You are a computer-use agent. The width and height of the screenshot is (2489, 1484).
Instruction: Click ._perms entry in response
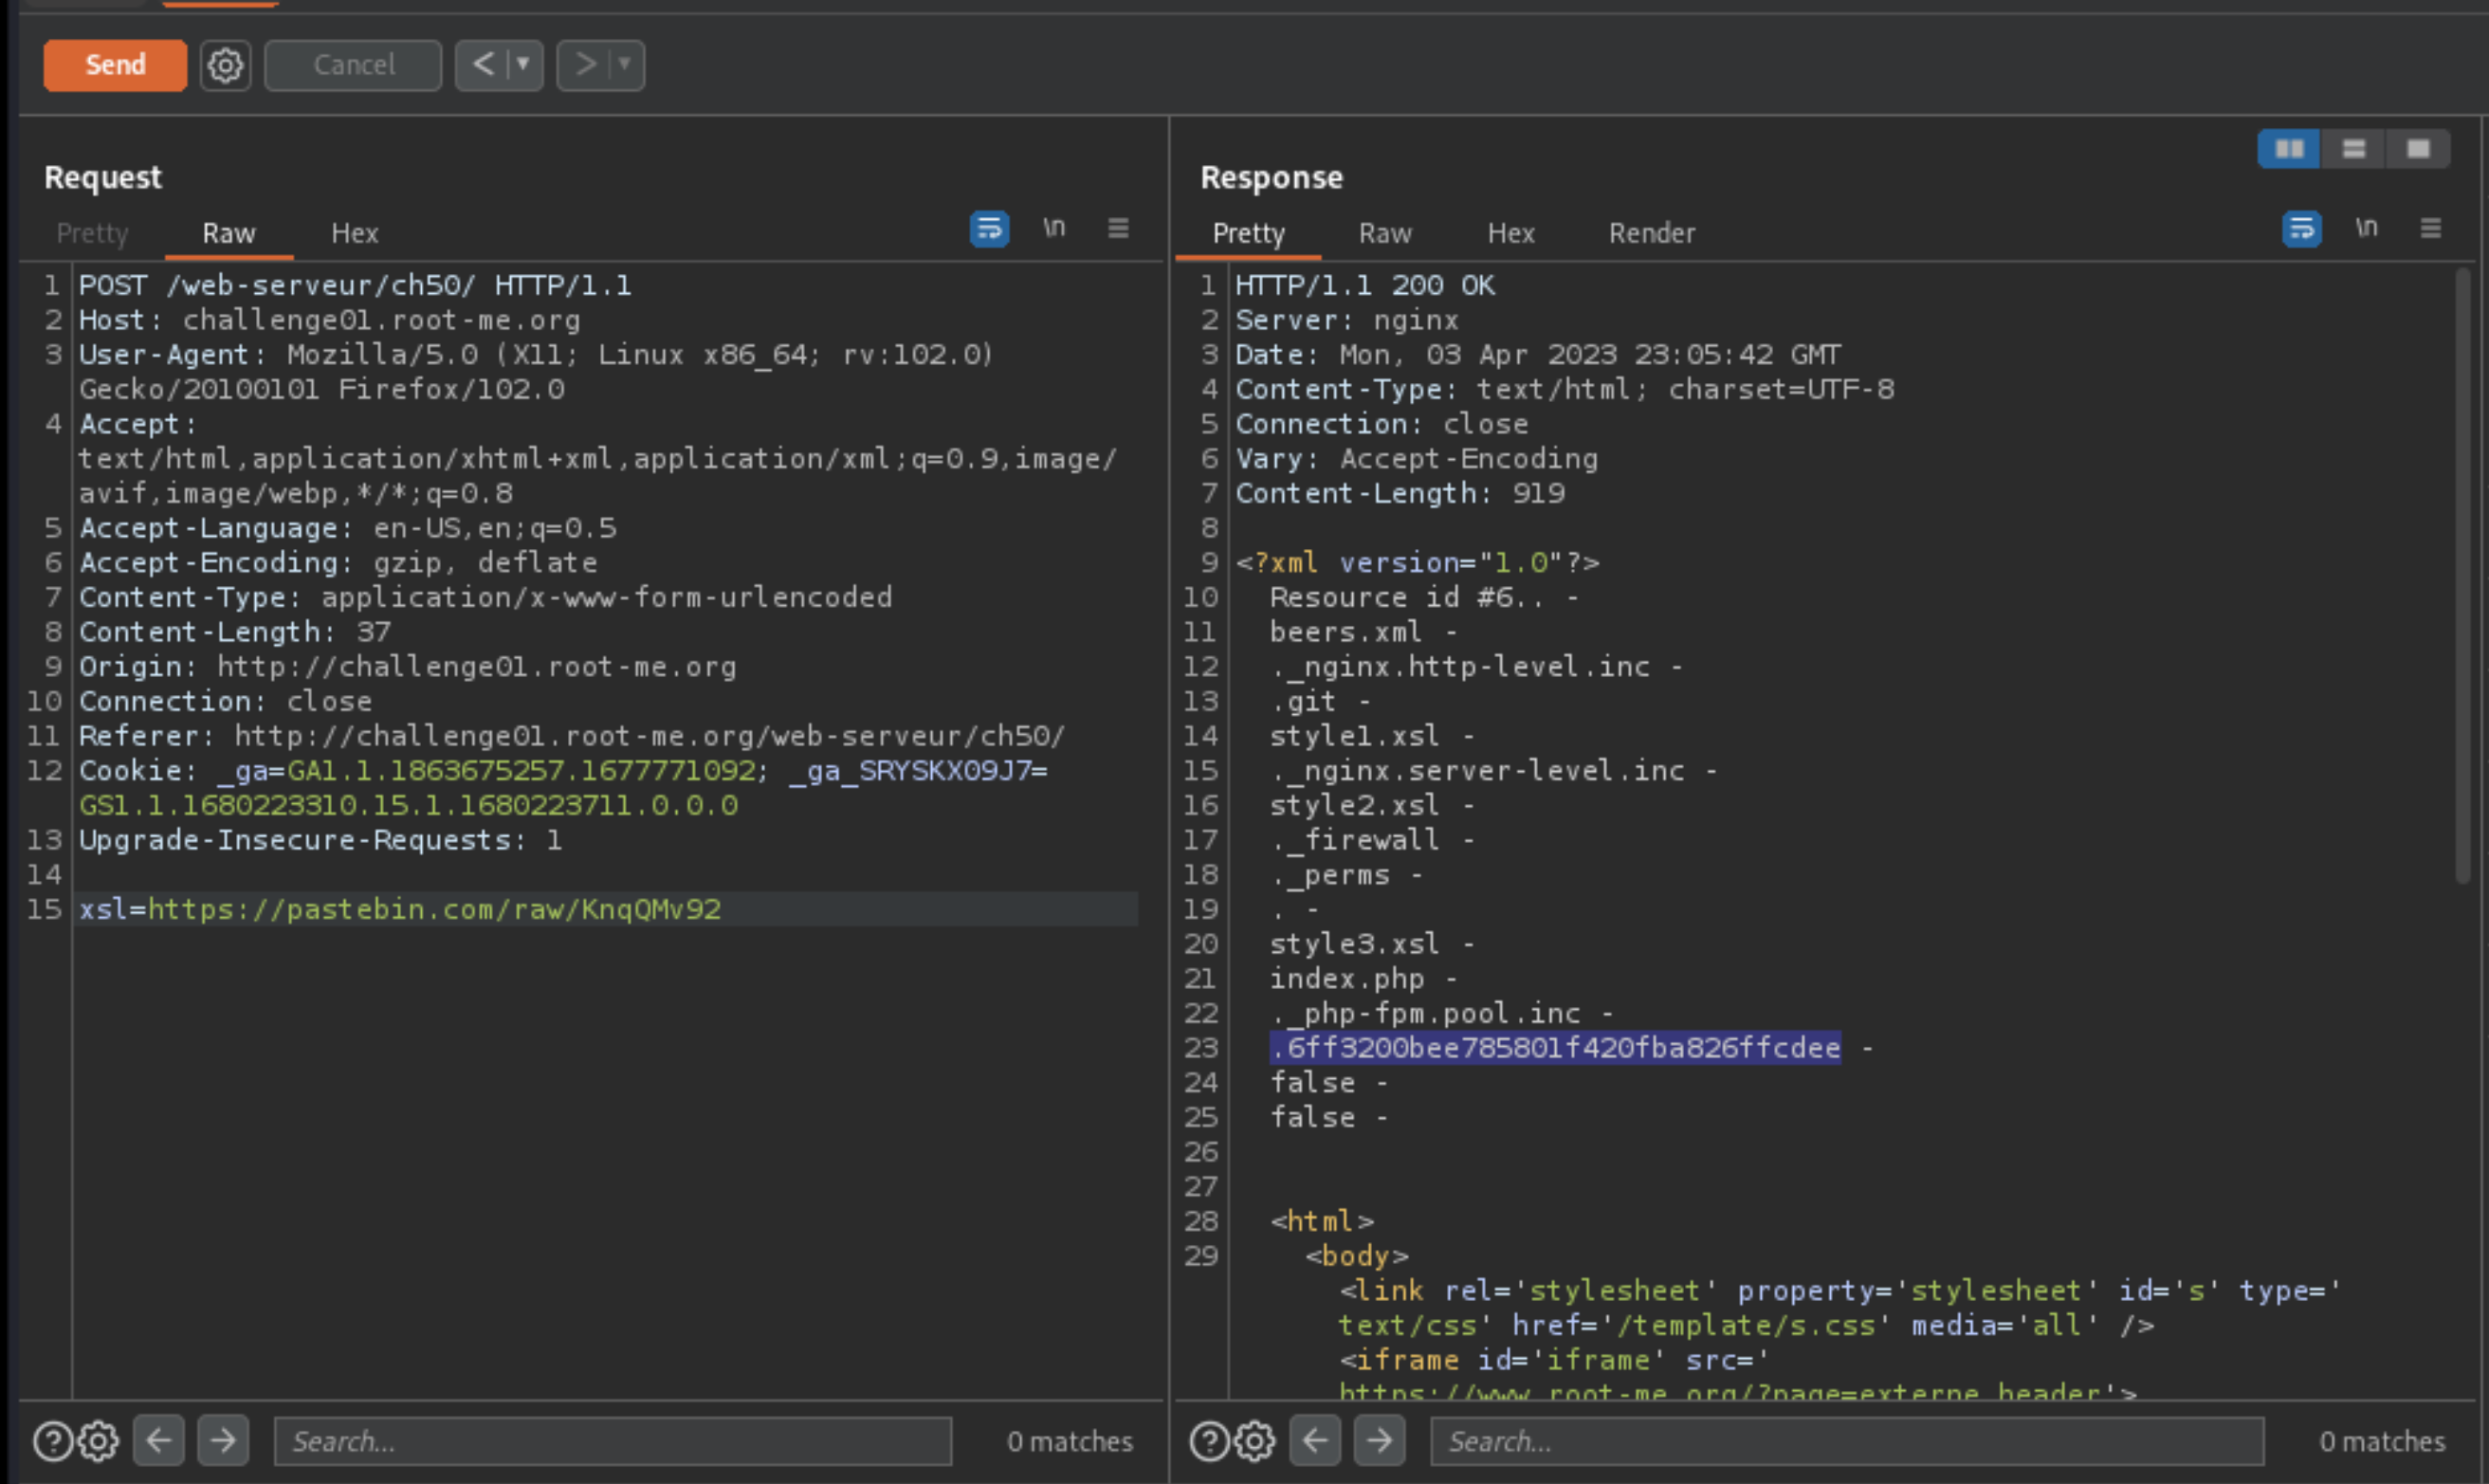pyautogui.click(x=1330, y=875)
